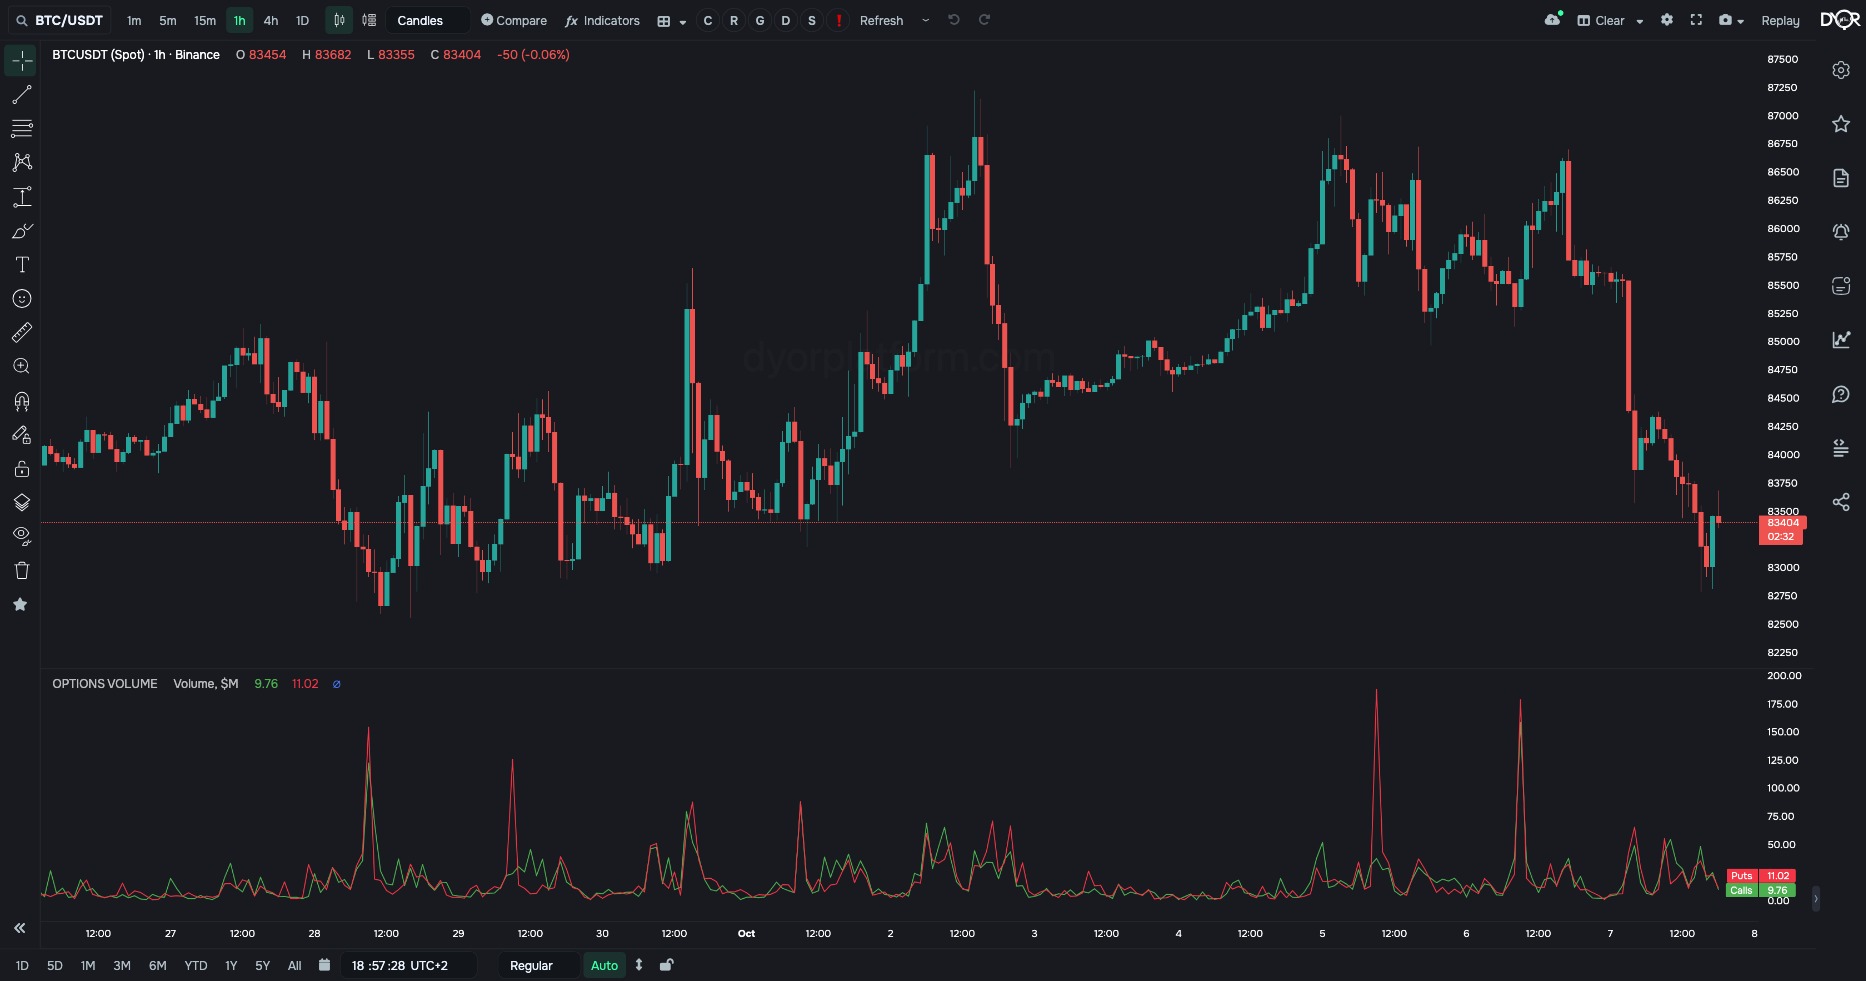Image resolution: width=1866 pixels, height=981 pixels.
Task: Open the alerts bell icon on right
Action: click(x=1841, y=232)
